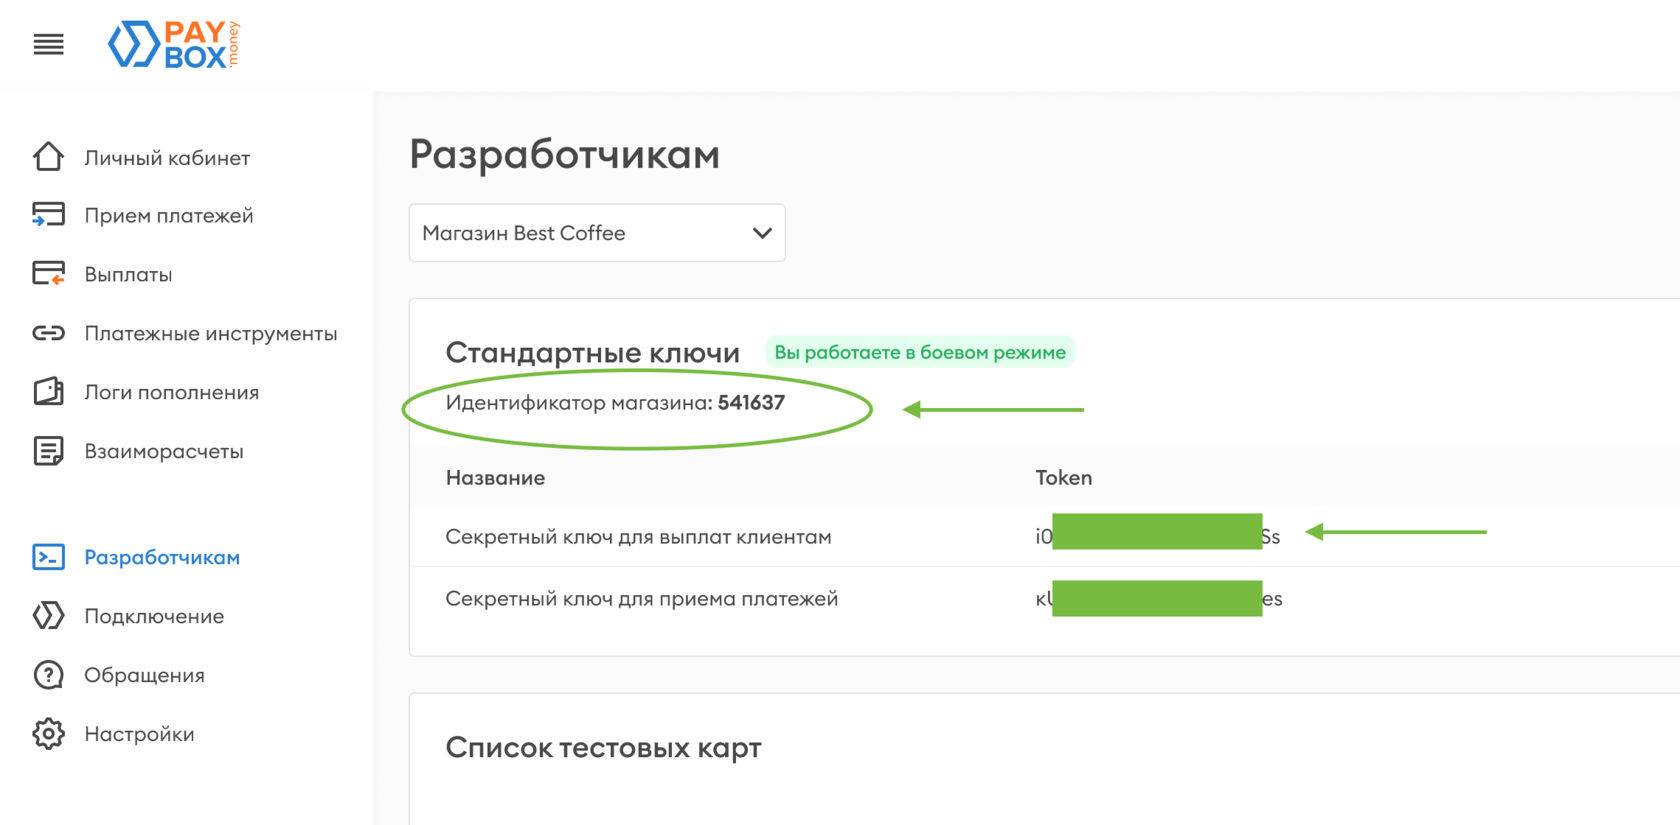Click the Подключение diamond icon

click(48, 616)
